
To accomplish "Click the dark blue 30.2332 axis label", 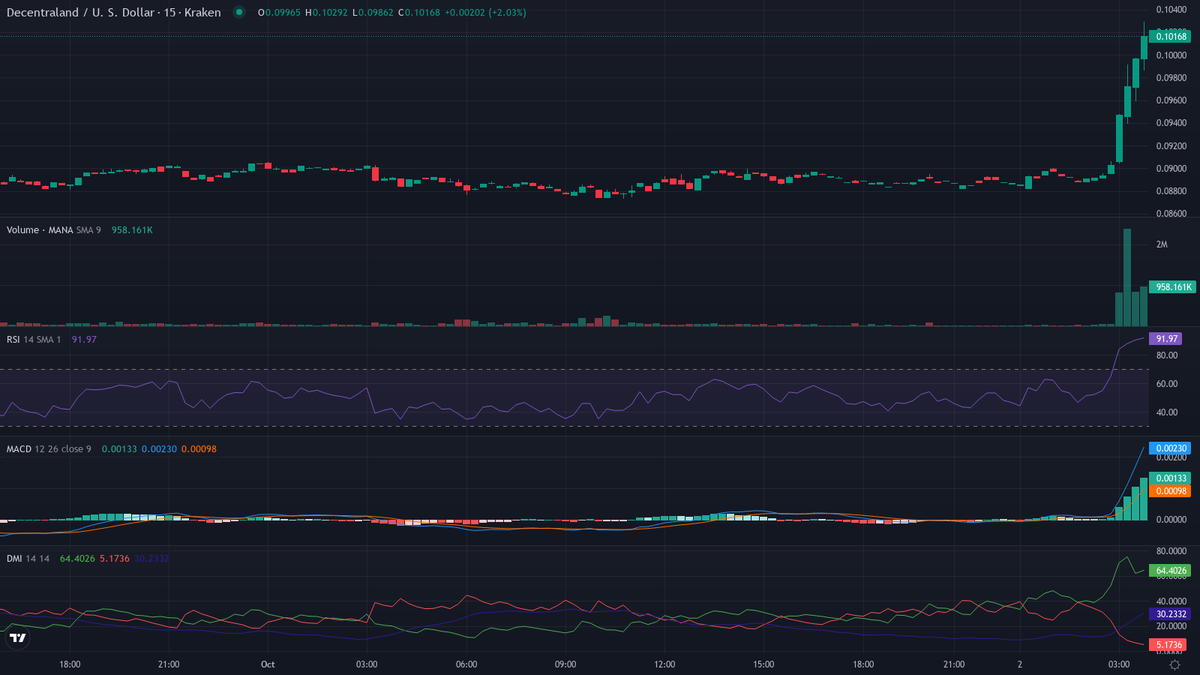I will point(1171,614).
